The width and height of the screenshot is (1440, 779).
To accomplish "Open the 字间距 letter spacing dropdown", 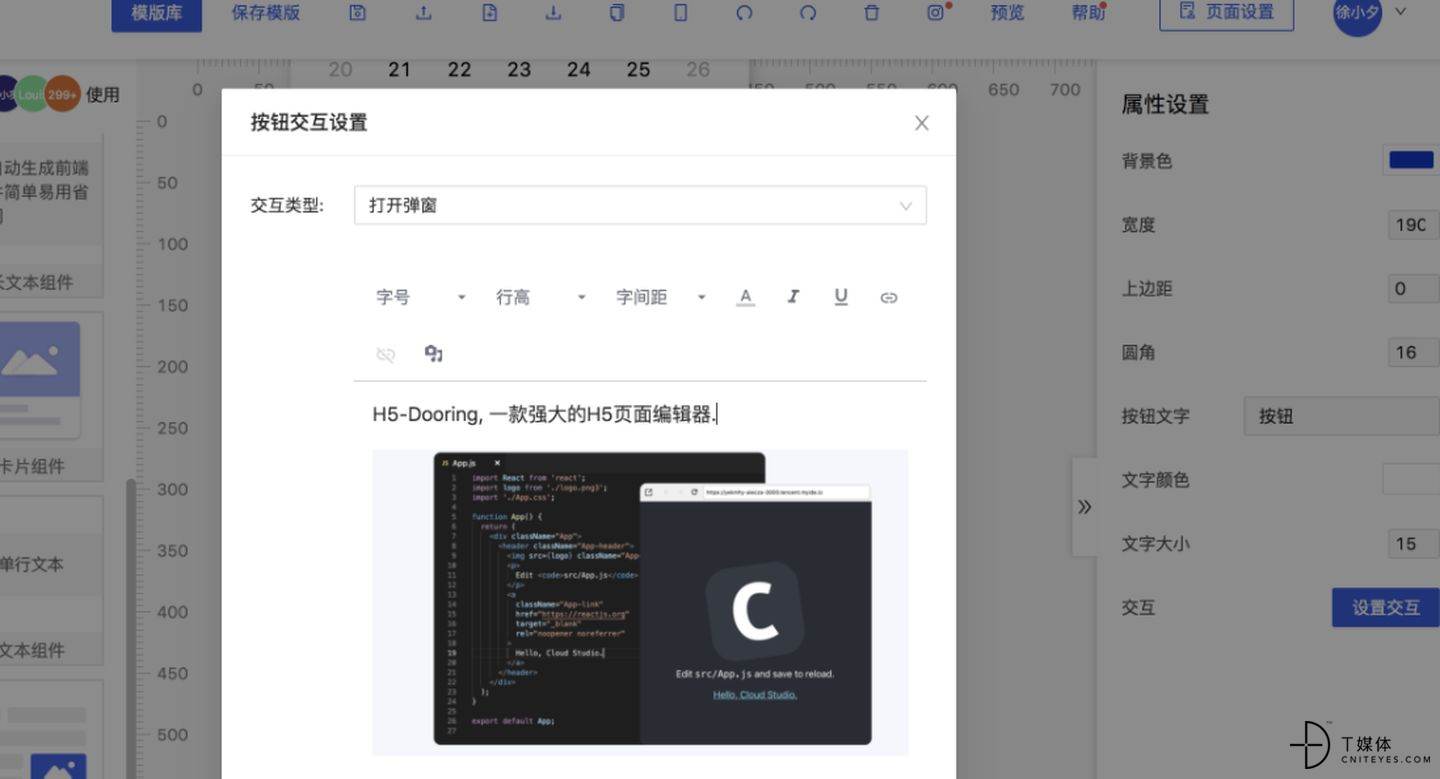I will pos(661,297).
